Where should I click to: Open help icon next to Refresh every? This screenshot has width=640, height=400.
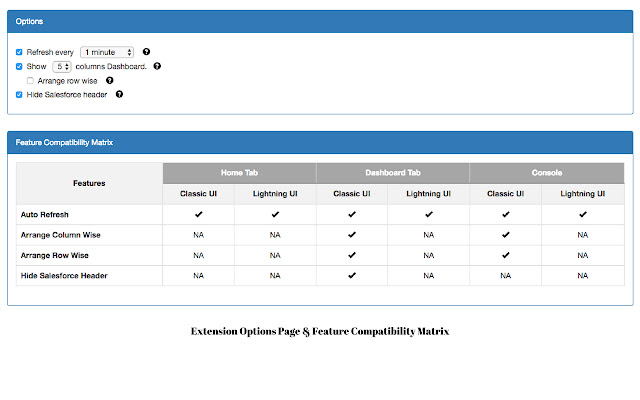click(x=146, y=52)
